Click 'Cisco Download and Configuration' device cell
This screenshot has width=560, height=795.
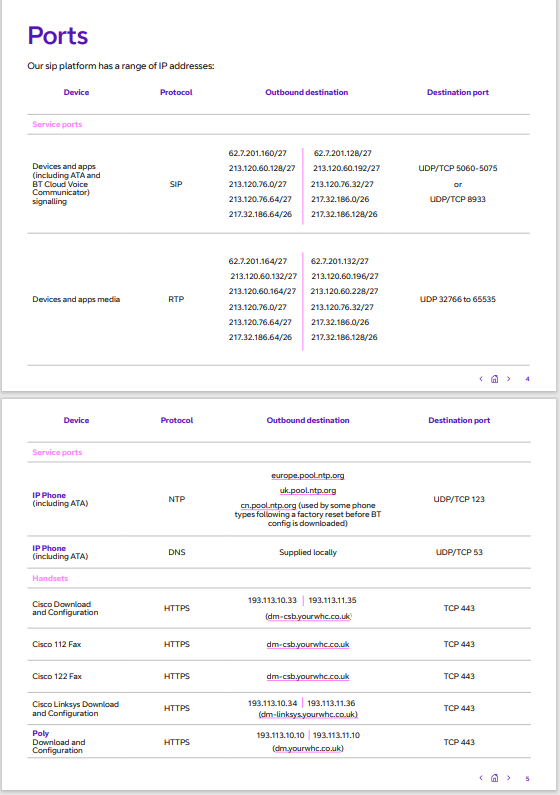65,608
